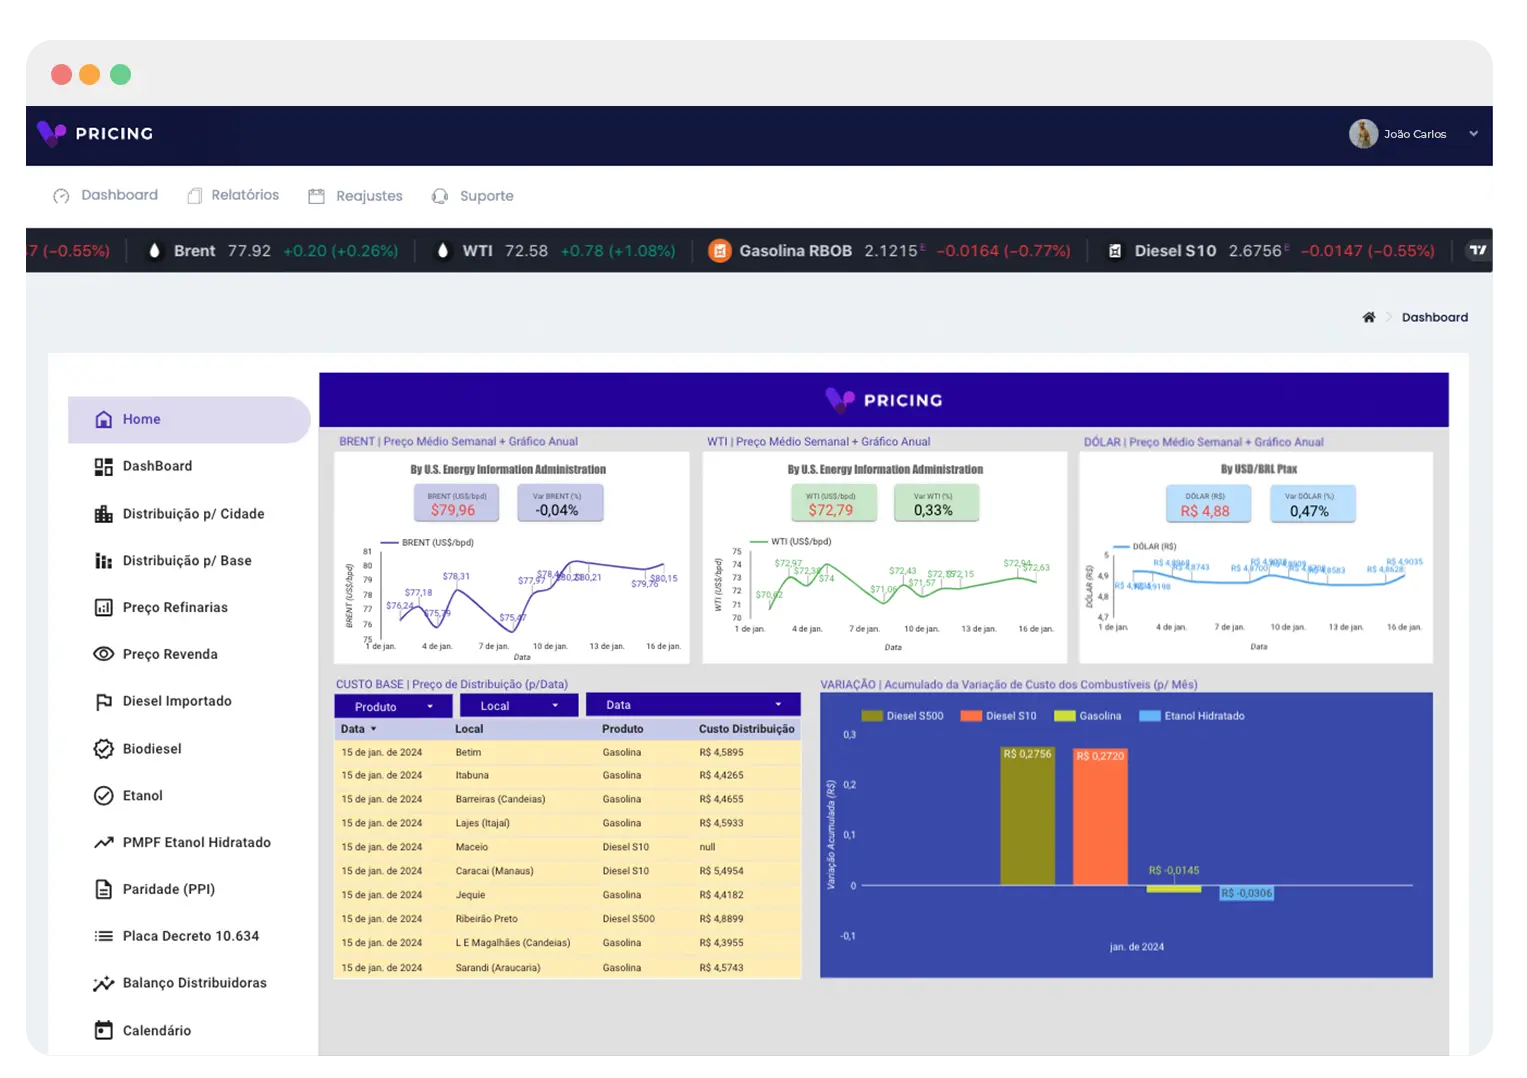1527x1078 pixels.
Task: Open Preço Refinarias page
Action: point(175,607)
